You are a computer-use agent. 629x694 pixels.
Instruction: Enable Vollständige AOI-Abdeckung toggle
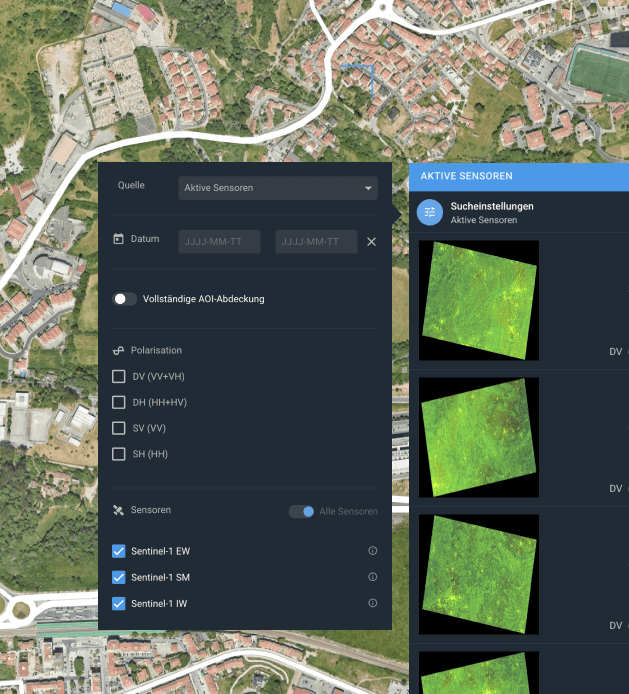[x=125, y=299]
